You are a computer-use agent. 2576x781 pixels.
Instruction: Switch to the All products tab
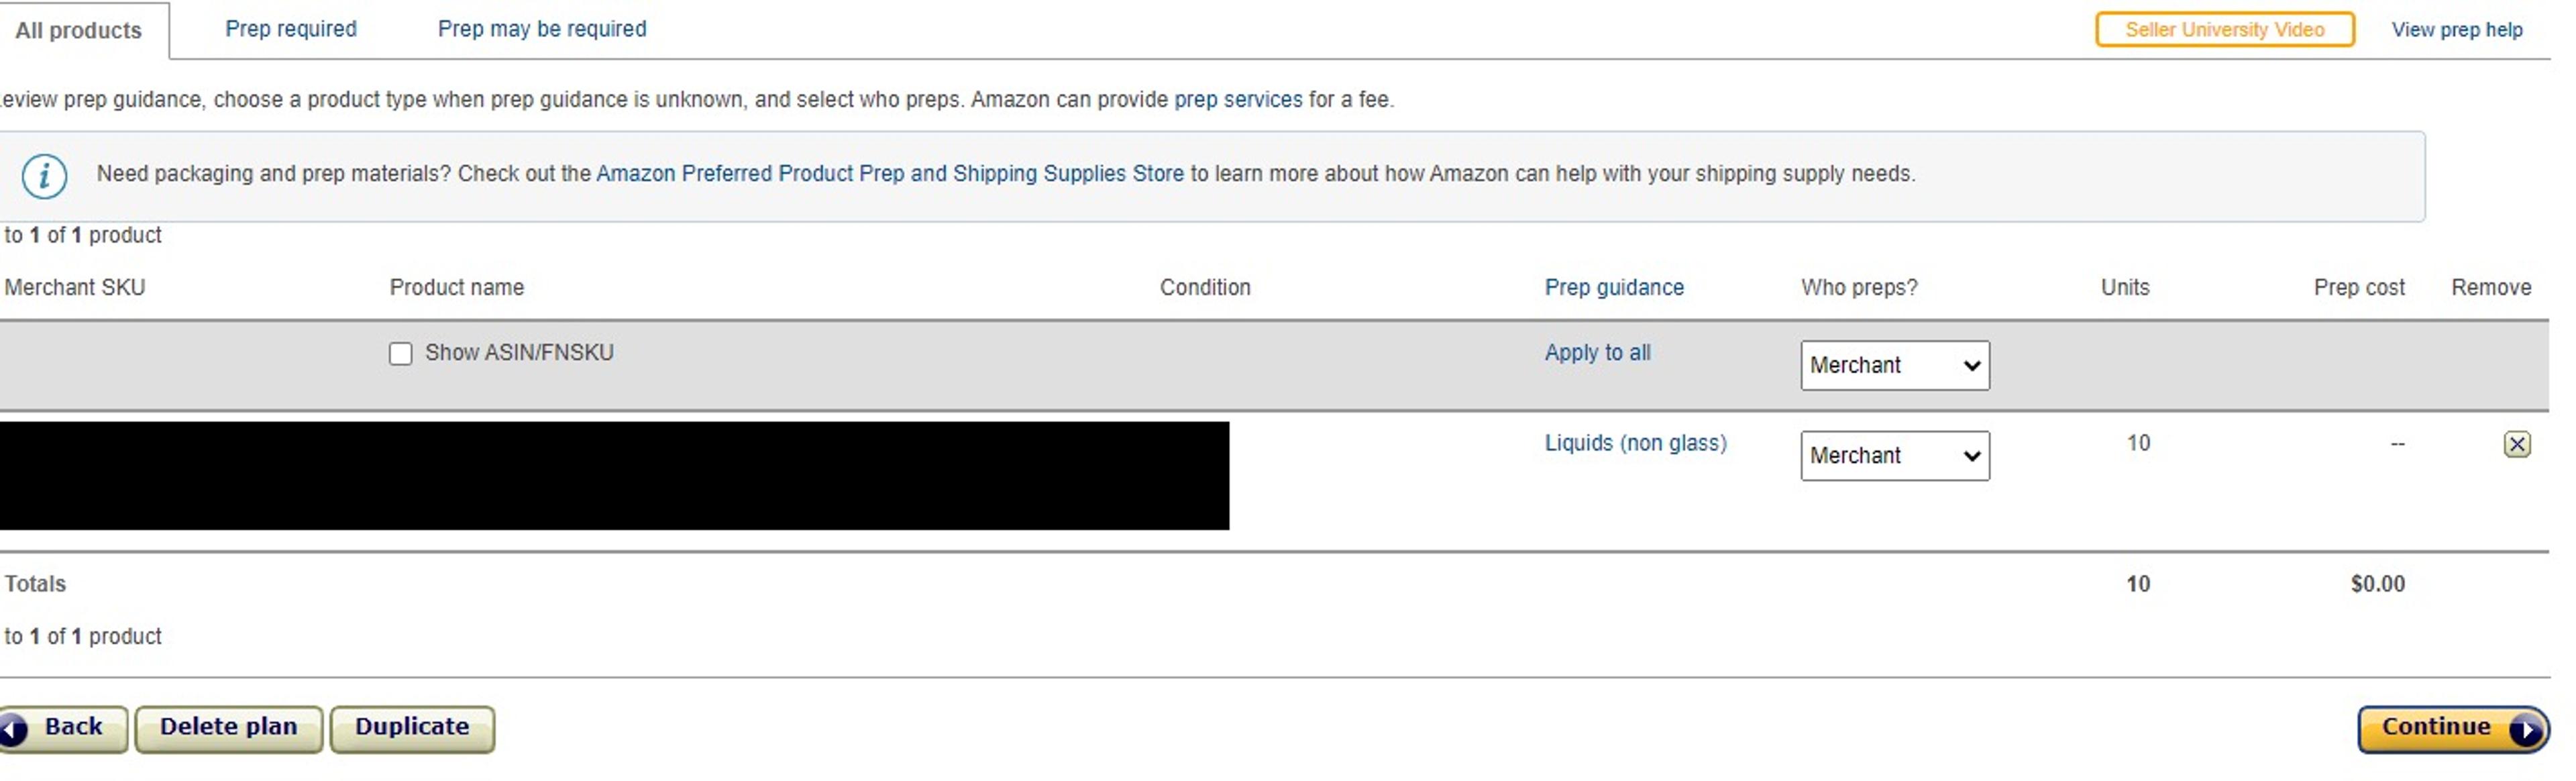78,30
